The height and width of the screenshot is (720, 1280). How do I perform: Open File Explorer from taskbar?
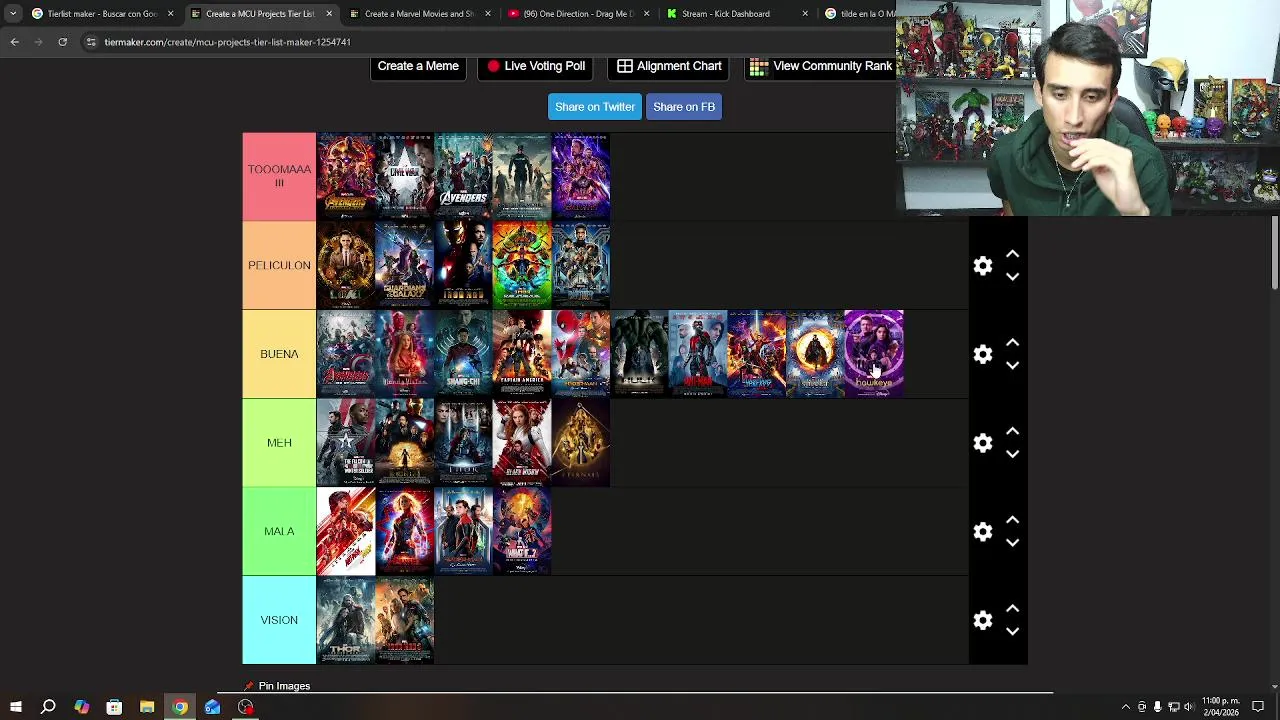point(147,707)
